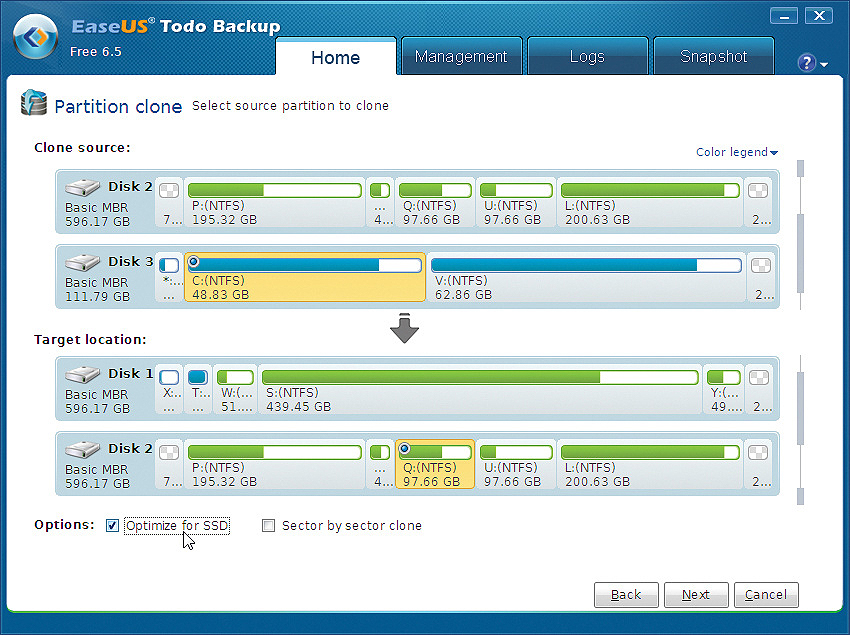Image resolution: width=850 pixels, height=635 pixels.
Task: Click the EaseUS logo icon
Action: point(36,37)
